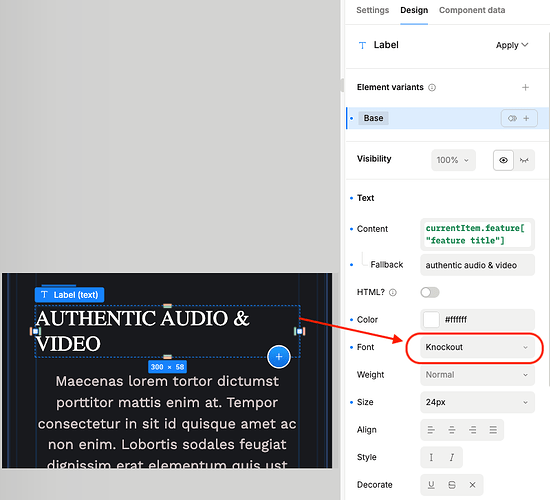Image resolution: width=550 pixels, height=500 pixels.
Task: Click the Element variants info icon
Action: [x=432, y=88]
